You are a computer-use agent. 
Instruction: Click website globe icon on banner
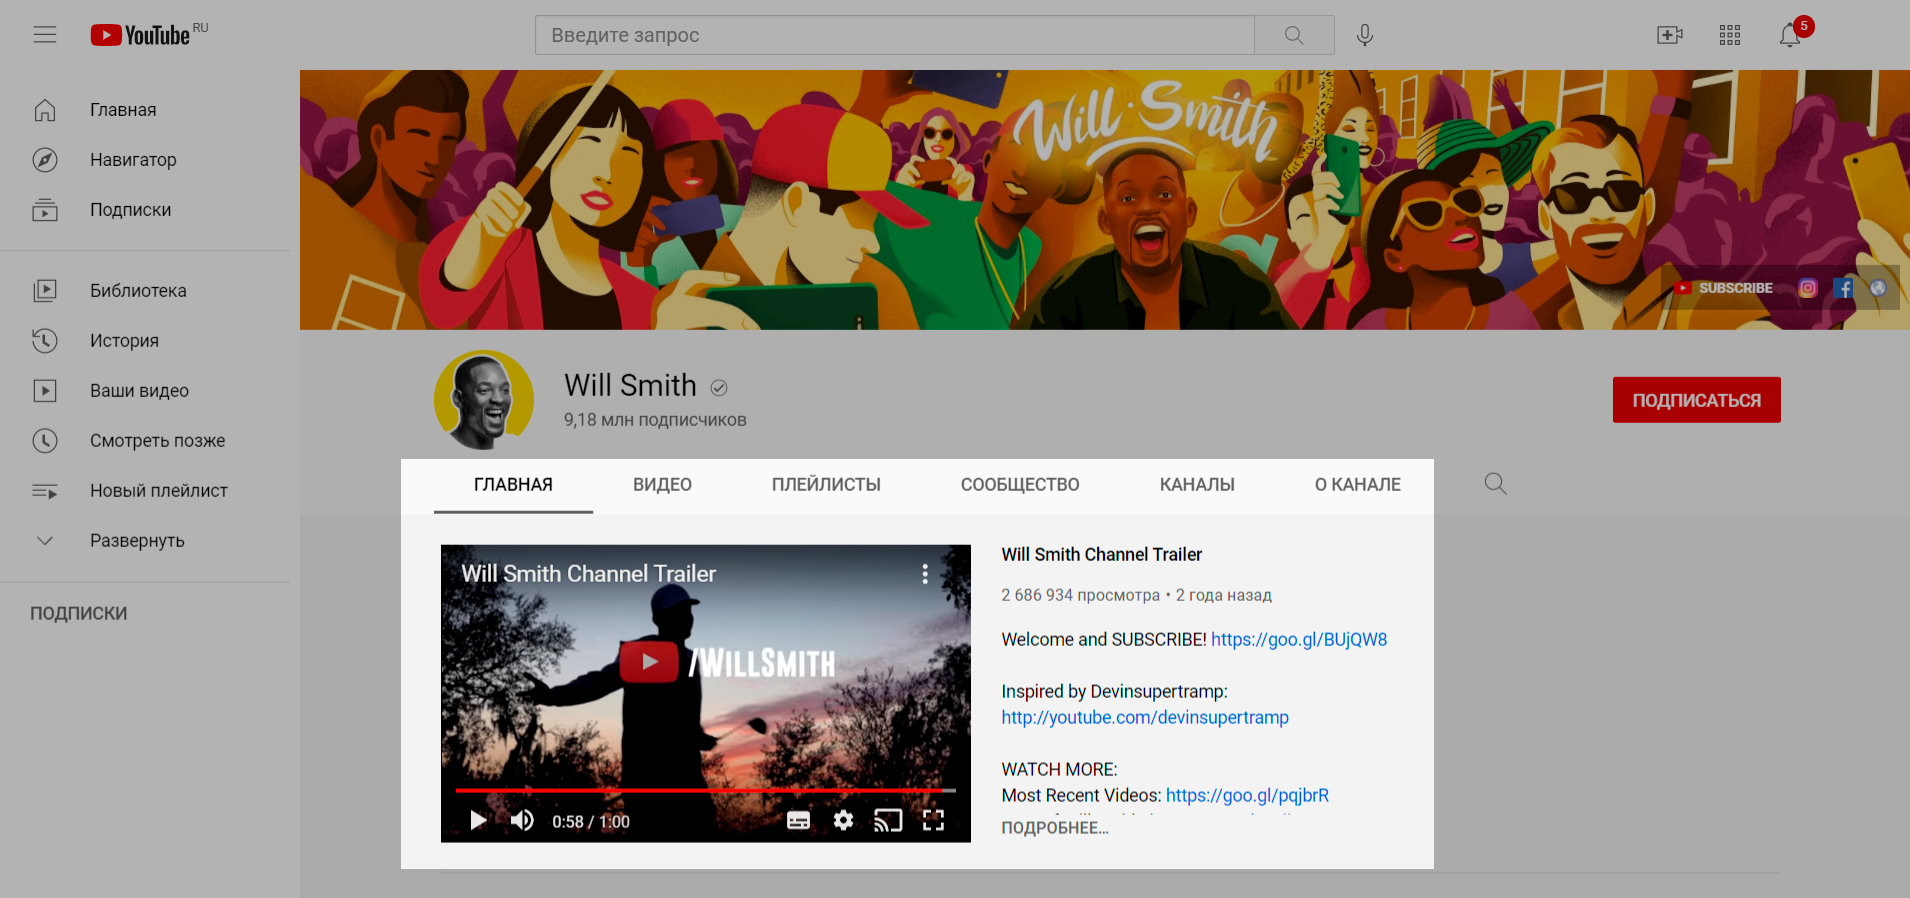(1878, 288)
